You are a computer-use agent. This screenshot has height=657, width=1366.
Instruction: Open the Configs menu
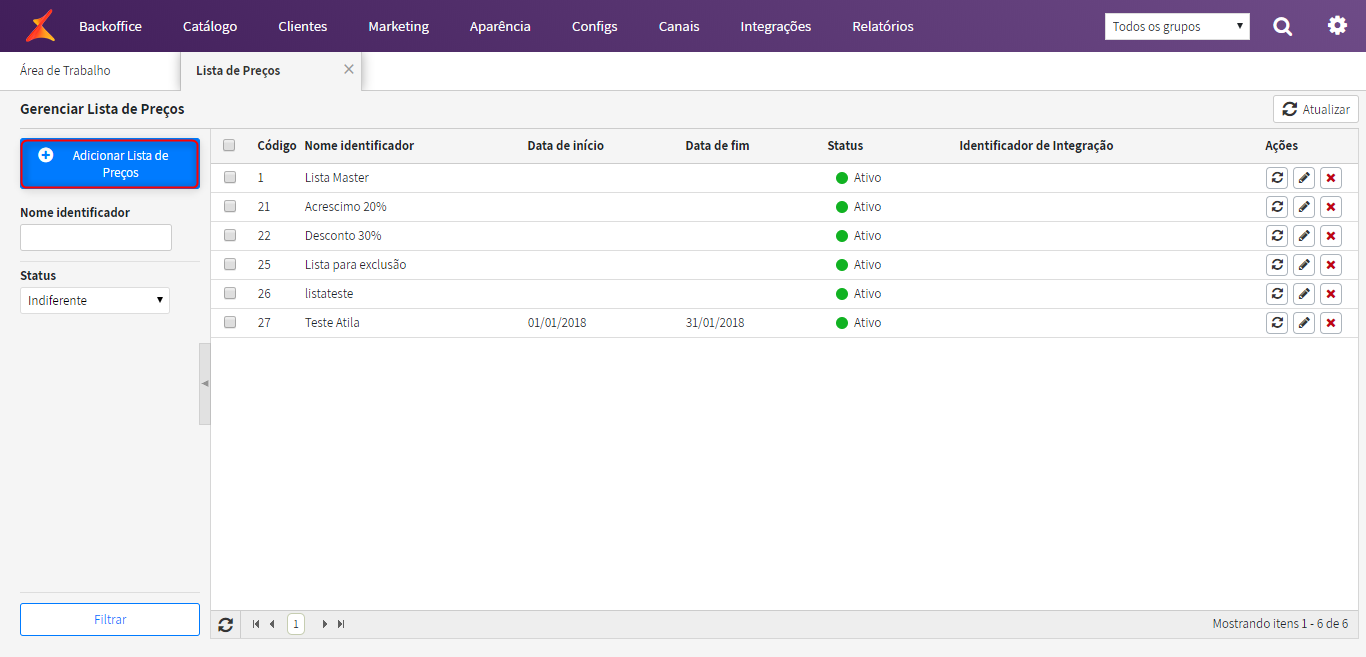[594, 26]
